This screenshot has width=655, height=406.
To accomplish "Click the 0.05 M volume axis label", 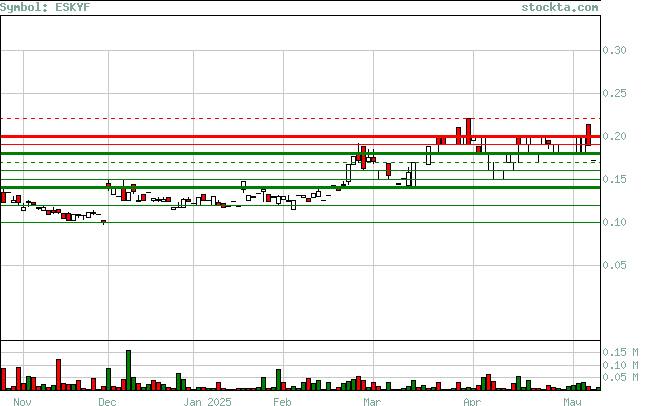I will pyautogui.click(x=620, y=378).
